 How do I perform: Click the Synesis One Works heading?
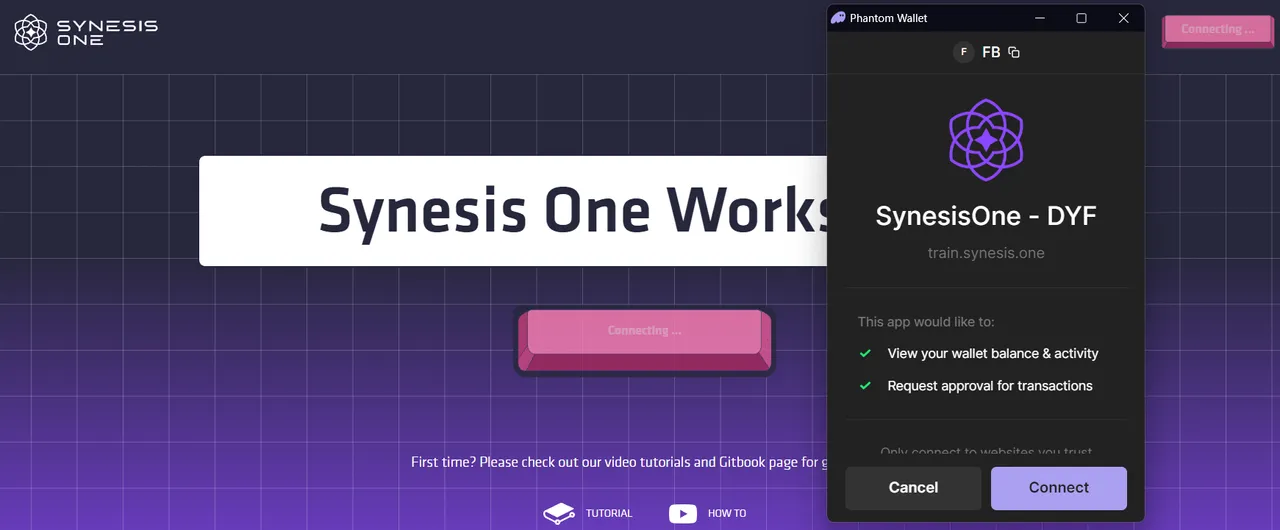(x=573, y=211)
